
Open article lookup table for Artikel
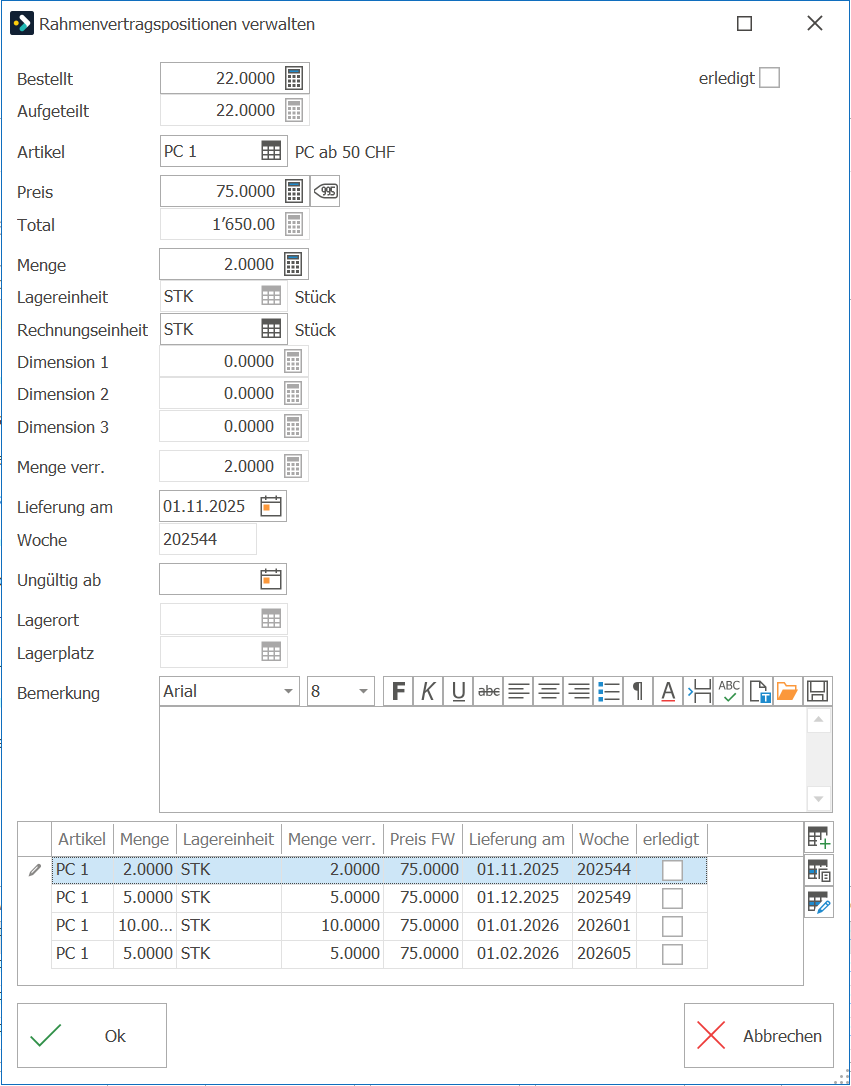tap(271, 151)
